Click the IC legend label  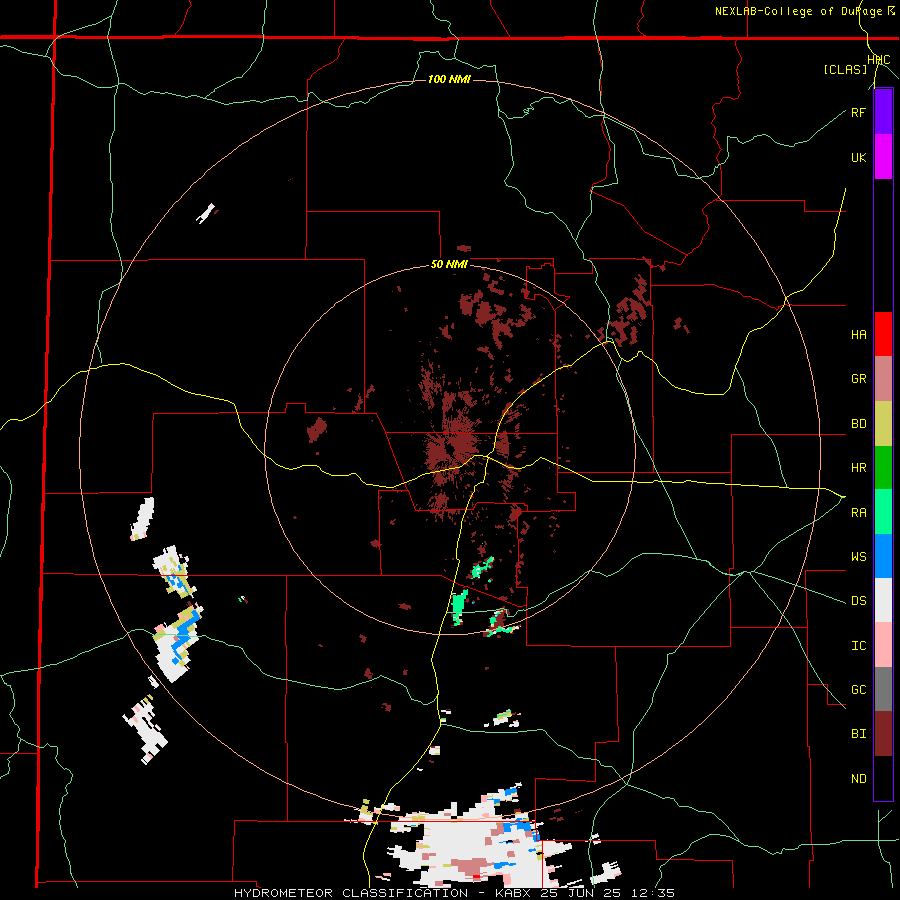pos(858,646)
